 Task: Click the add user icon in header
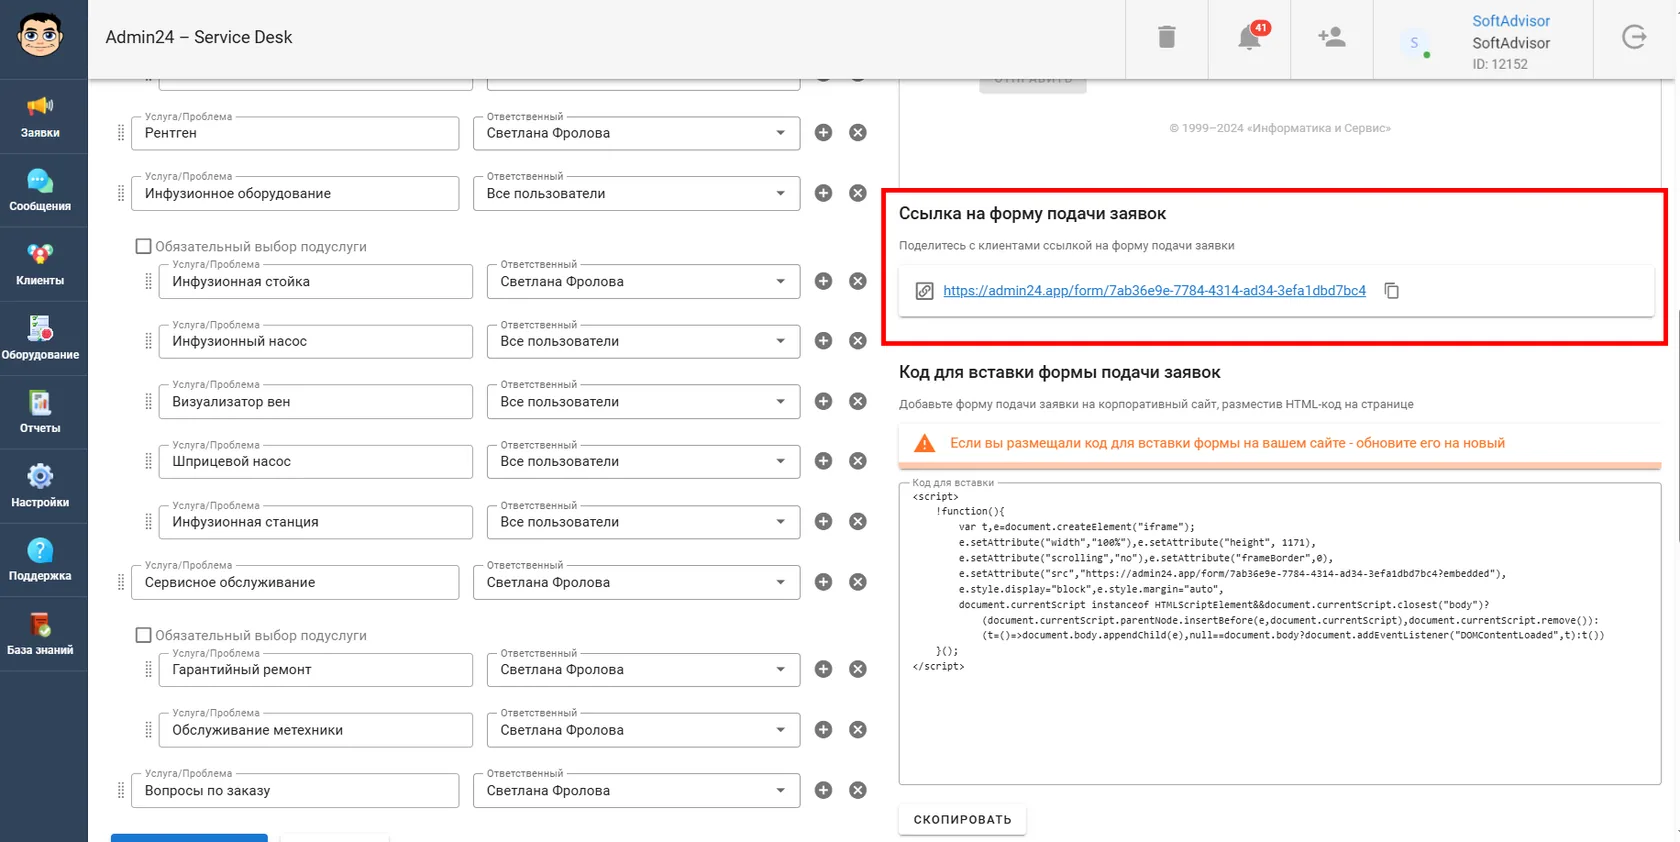click(x=1331, y=37)
